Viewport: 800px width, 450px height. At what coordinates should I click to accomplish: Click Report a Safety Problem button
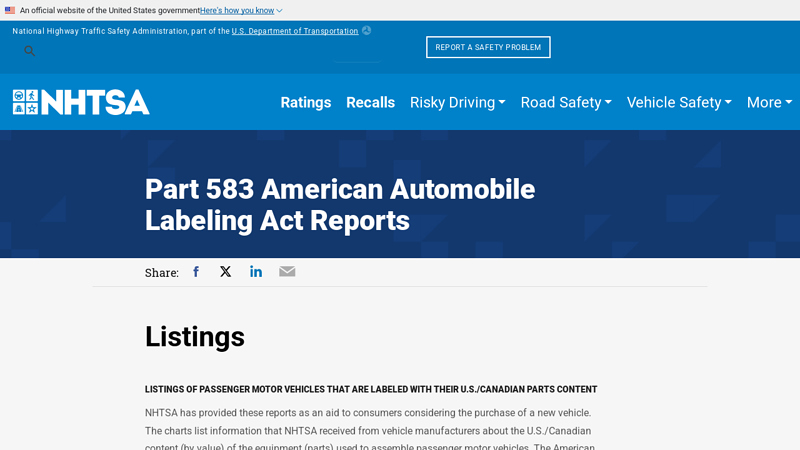click(488, 47)
